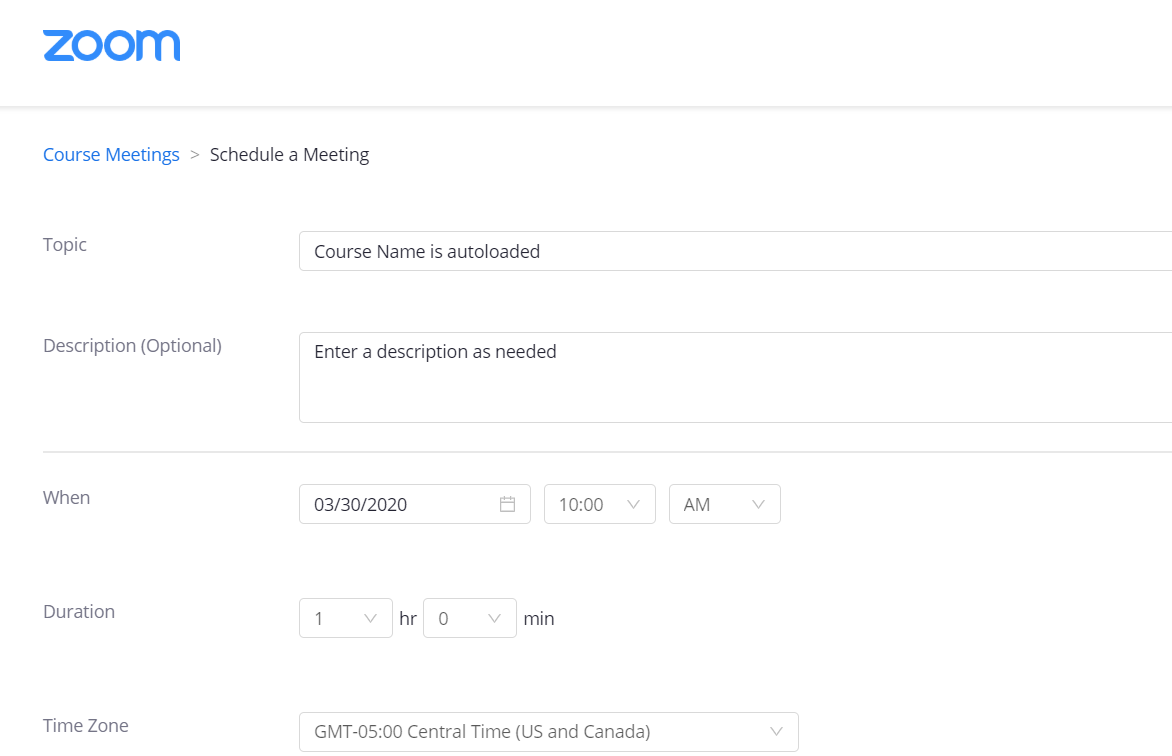The image size is (1172, 756).
Task: Go back to Course Meetings
Action: 111,154
